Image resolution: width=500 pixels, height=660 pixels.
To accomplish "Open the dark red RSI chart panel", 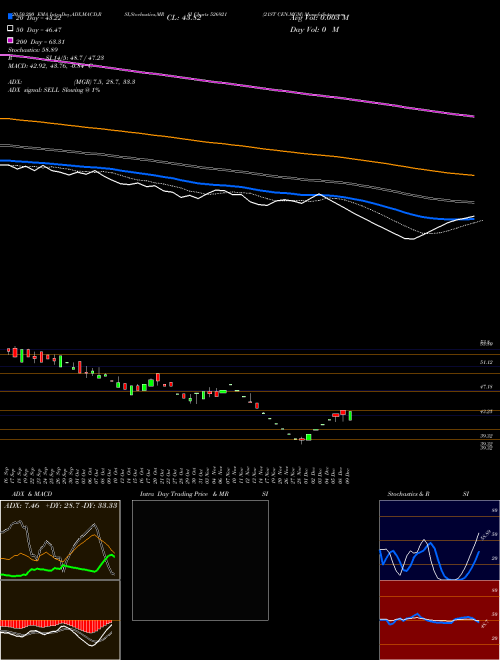I will [439, 620].
